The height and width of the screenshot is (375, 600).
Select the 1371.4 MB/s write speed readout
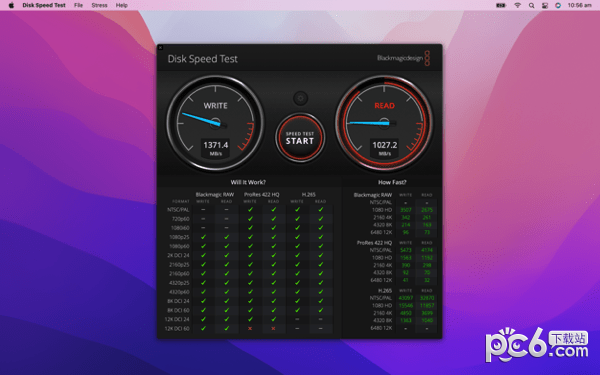click(x=215, y=148)
